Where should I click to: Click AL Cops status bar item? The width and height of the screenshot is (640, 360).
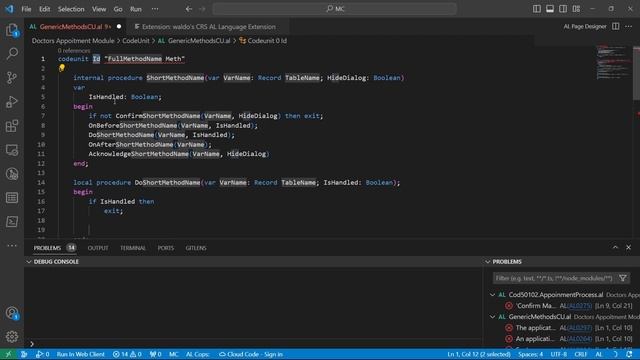pos(198,354)
